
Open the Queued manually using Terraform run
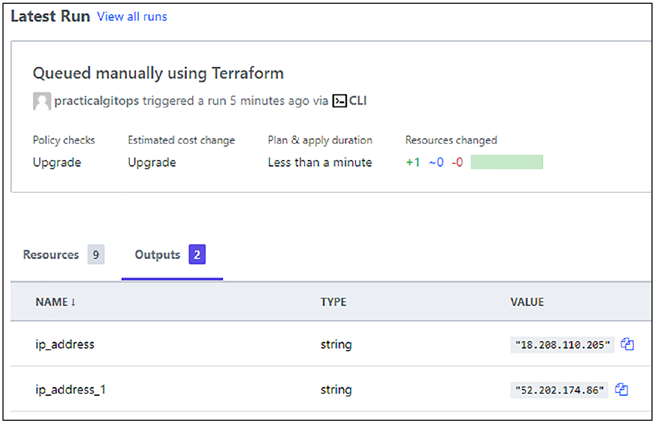[158, 73]
